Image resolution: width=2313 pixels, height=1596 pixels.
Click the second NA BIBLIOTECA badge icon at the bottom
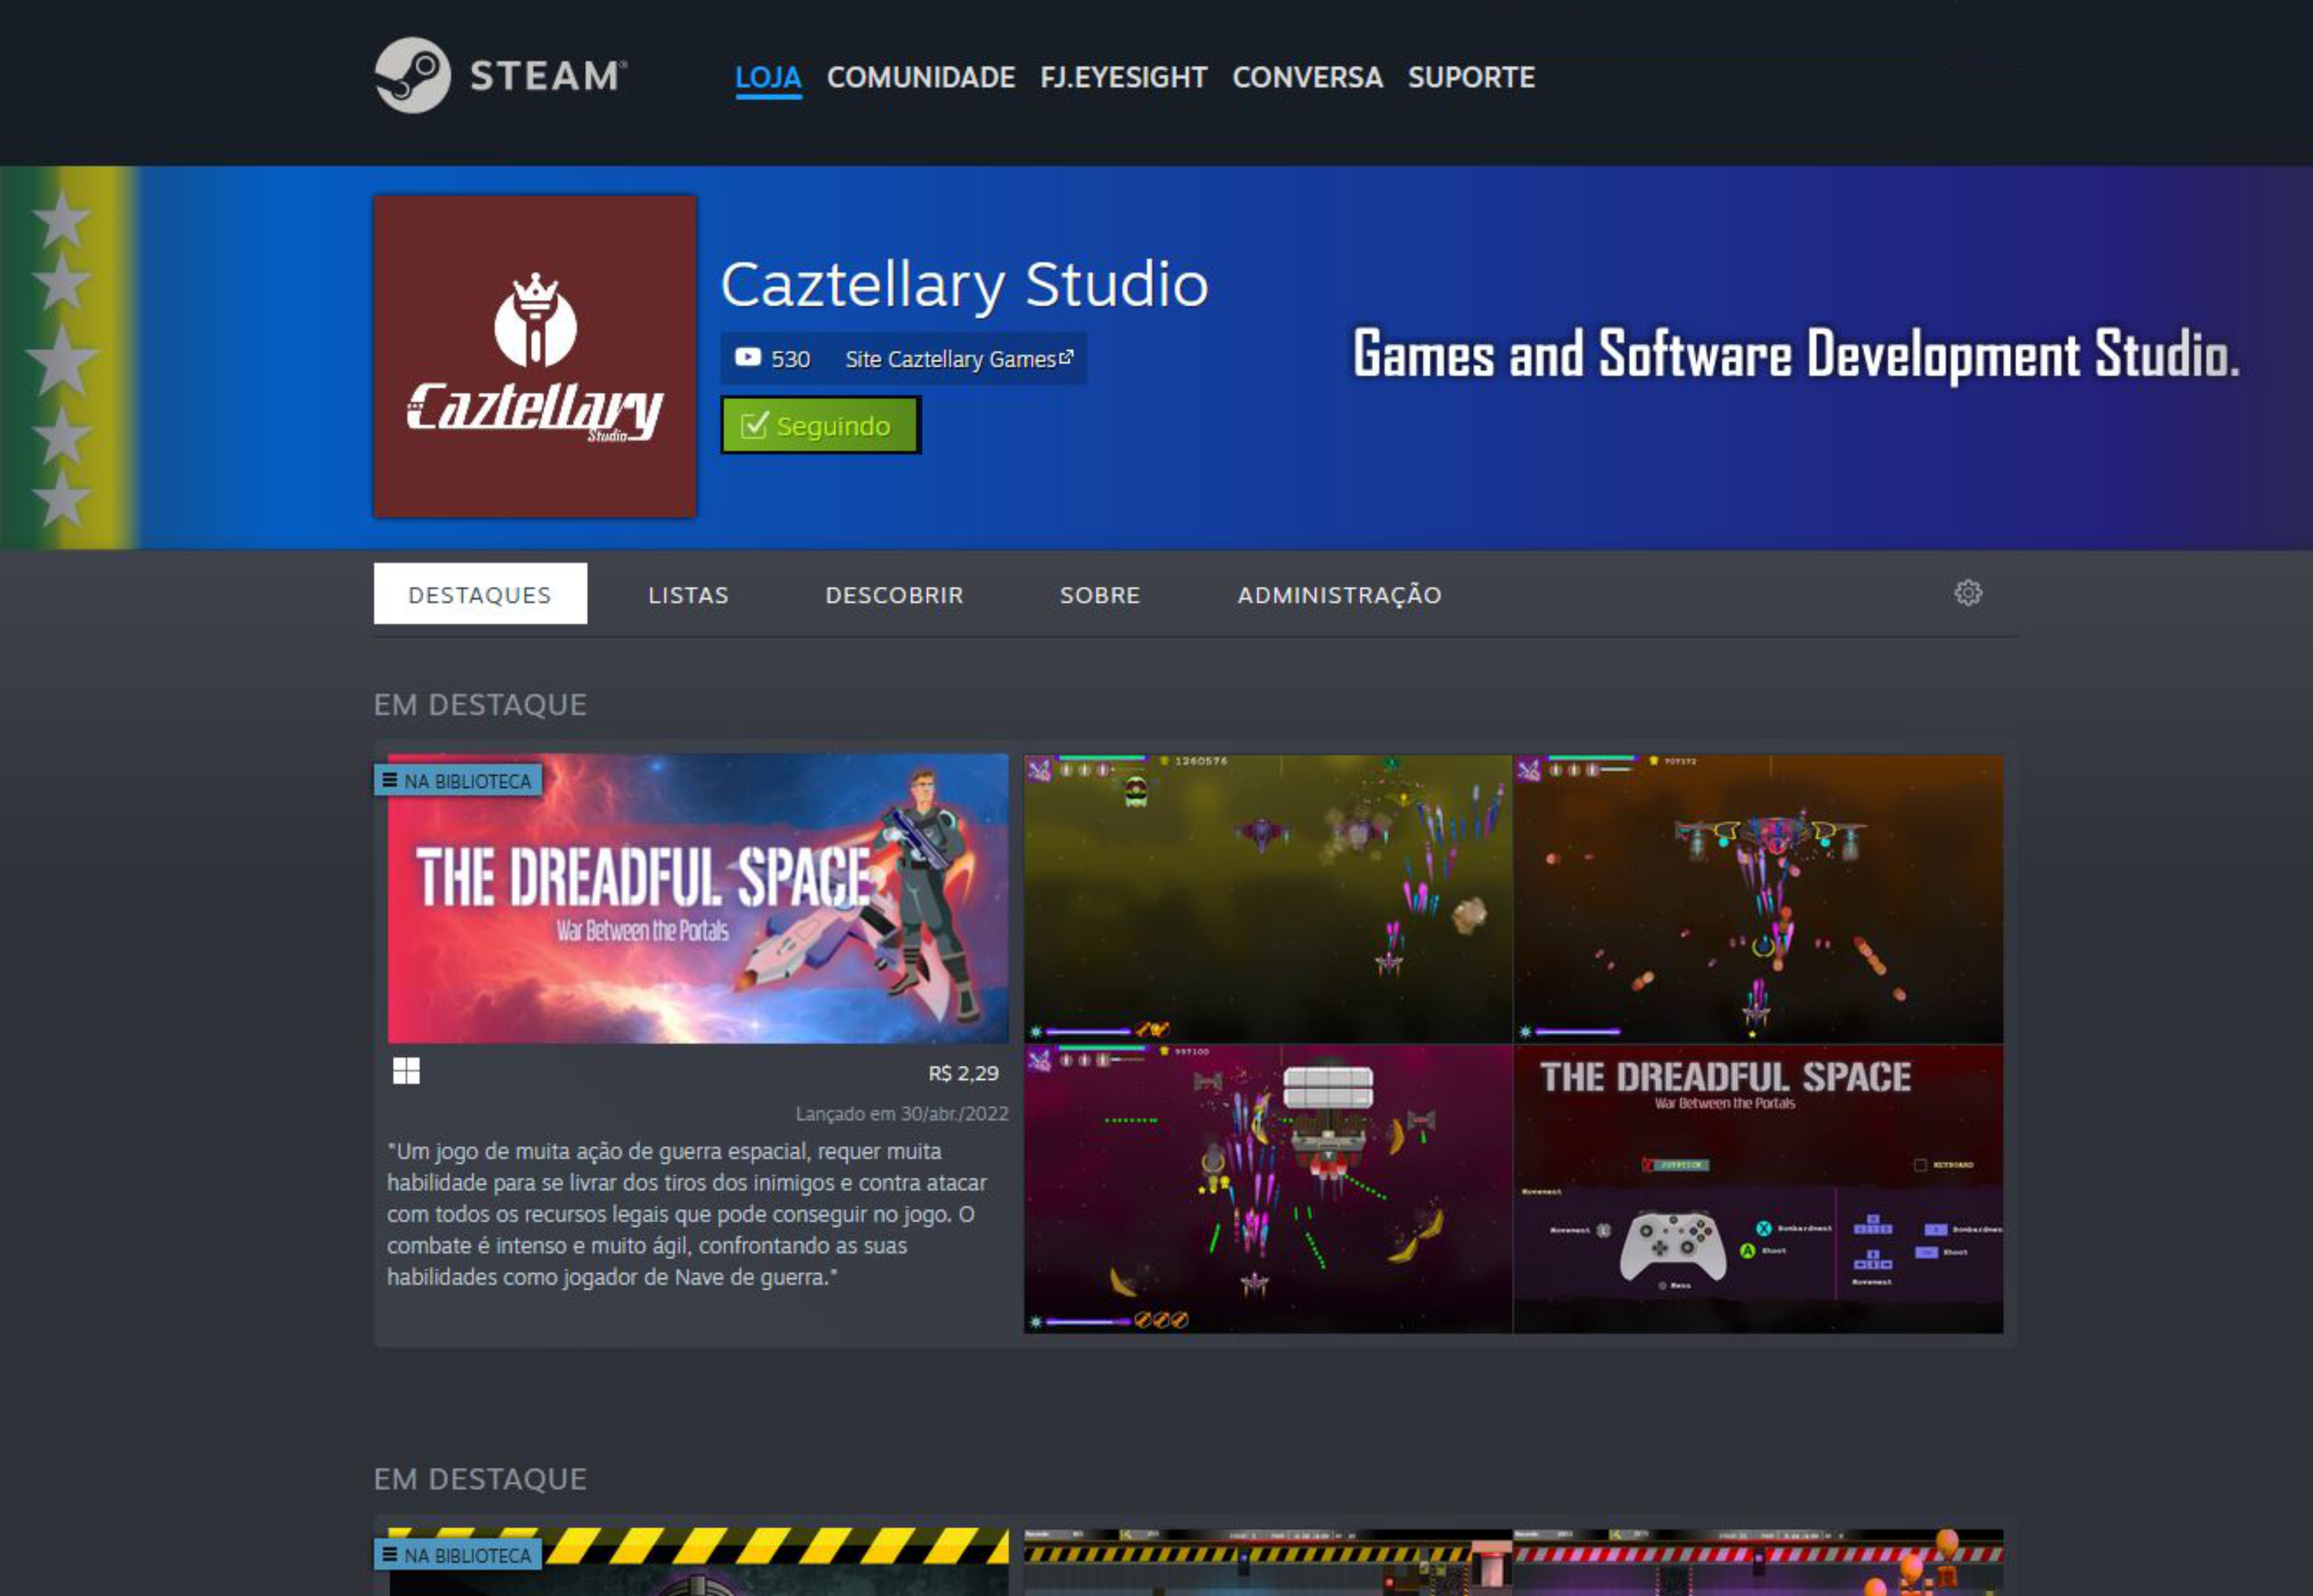tap(390, 1555)
